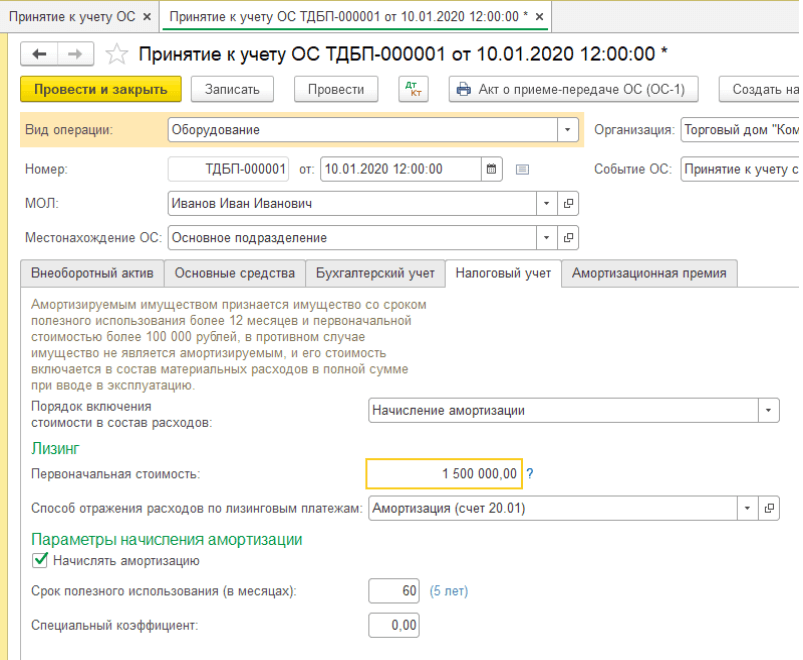Image resolution: width=803 pixels, height=660 pixels.
Task: Open the lease expense method item card
Action: click(769, 508)
